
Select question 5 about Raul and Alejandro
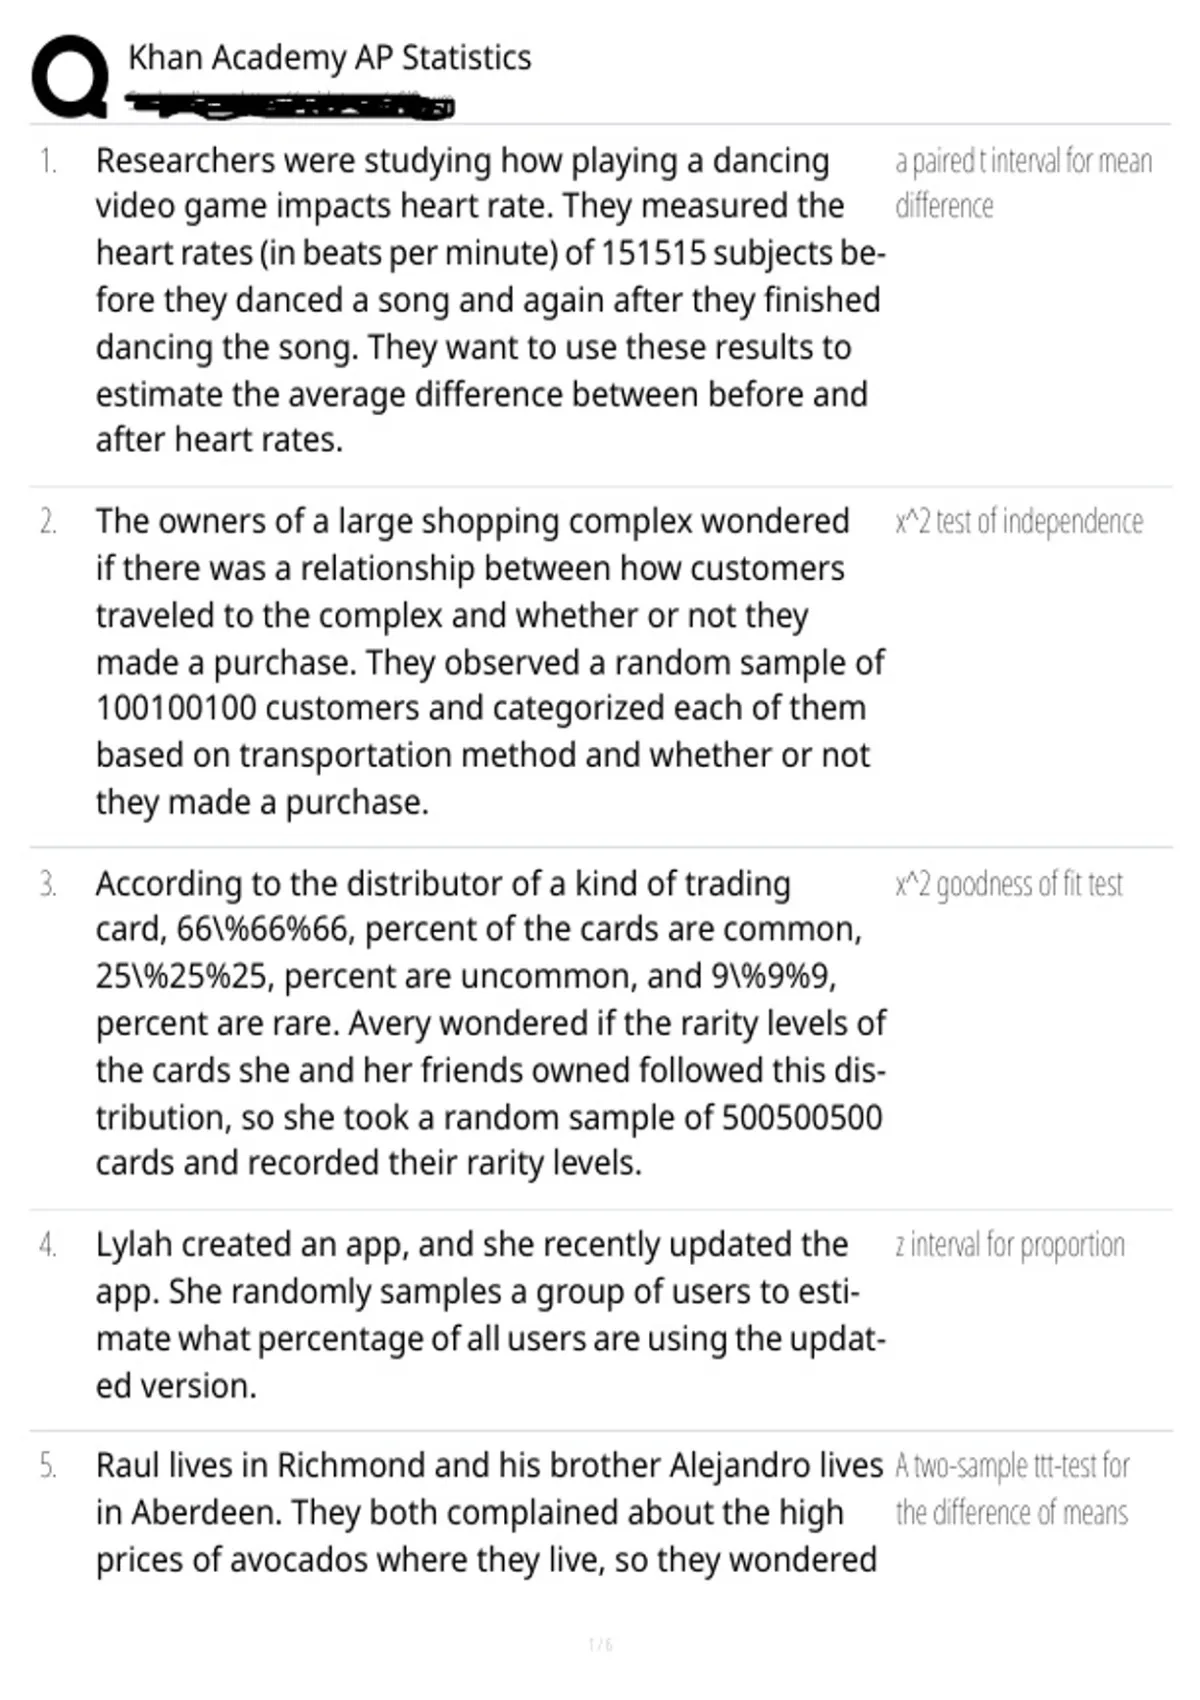490,1512
